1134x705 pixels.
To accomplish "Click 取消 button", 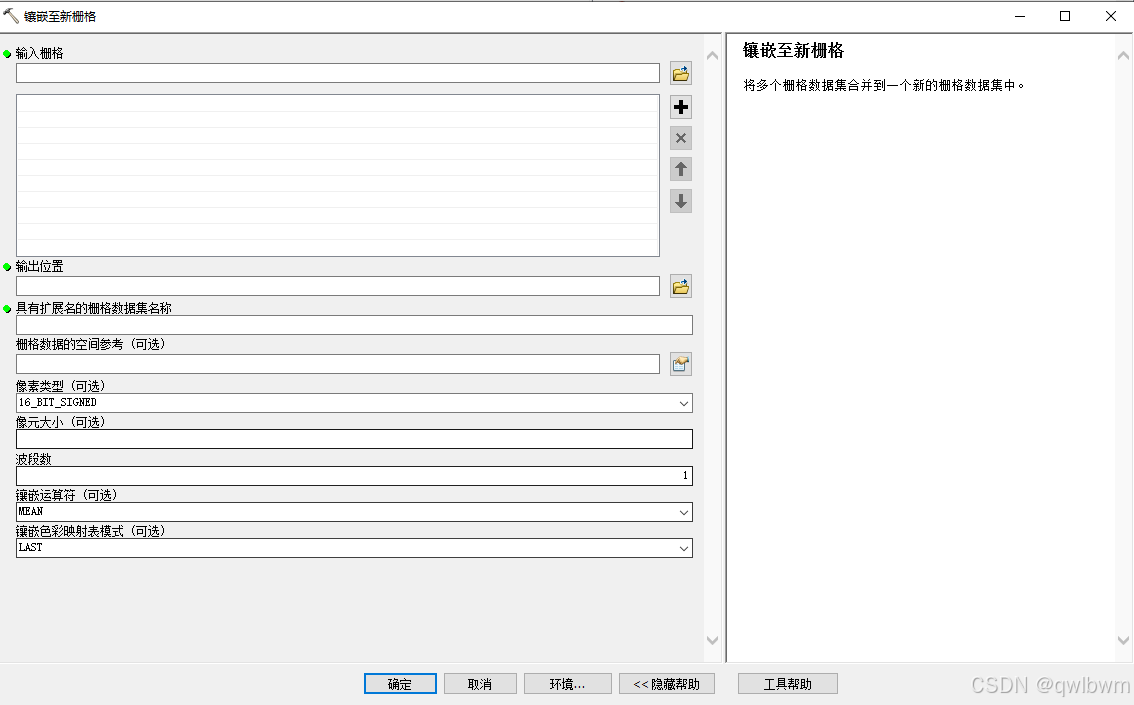I will pyautogui.click(x=480, y=684).
